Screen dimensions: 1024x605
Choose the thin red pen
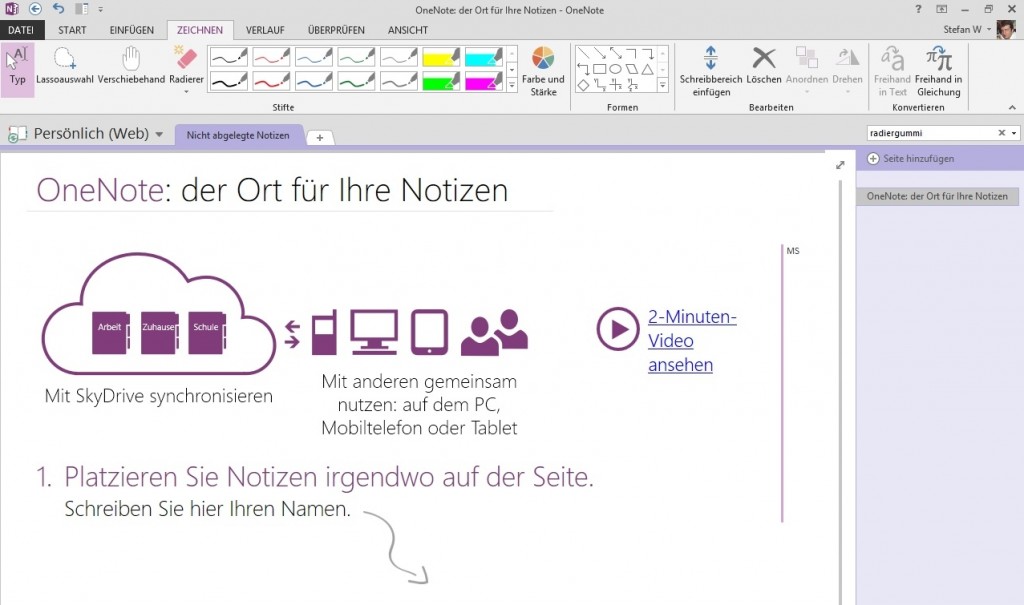coord(271,57)
